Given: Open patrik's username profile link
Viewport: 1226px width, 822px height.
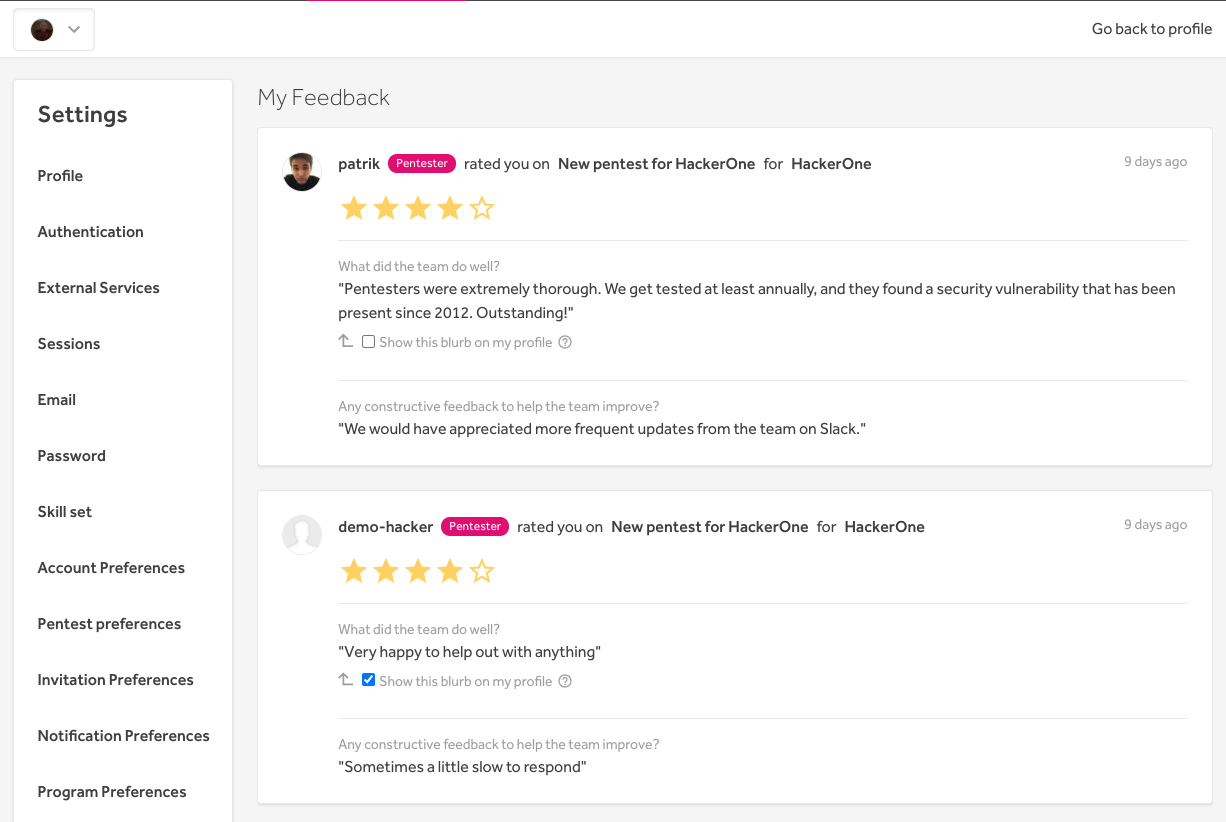Looking at the screenshot, I should coord(359,164).
